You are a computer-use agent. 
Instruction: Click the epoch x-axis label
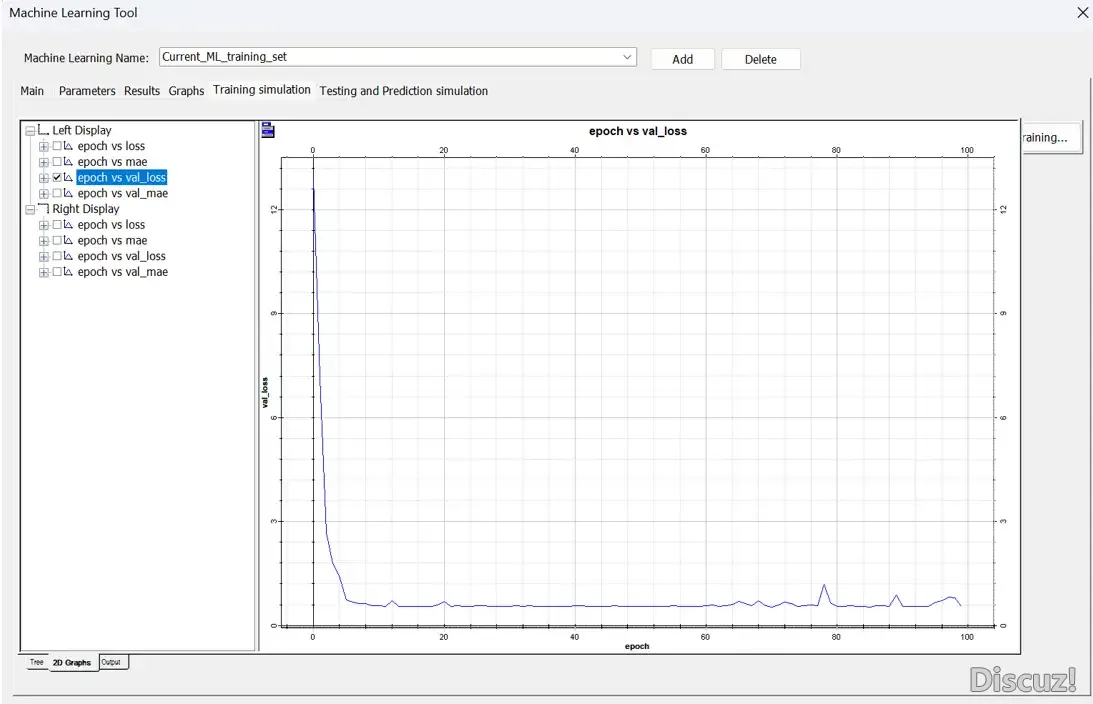pyautogui.click(x=636, y=646)
